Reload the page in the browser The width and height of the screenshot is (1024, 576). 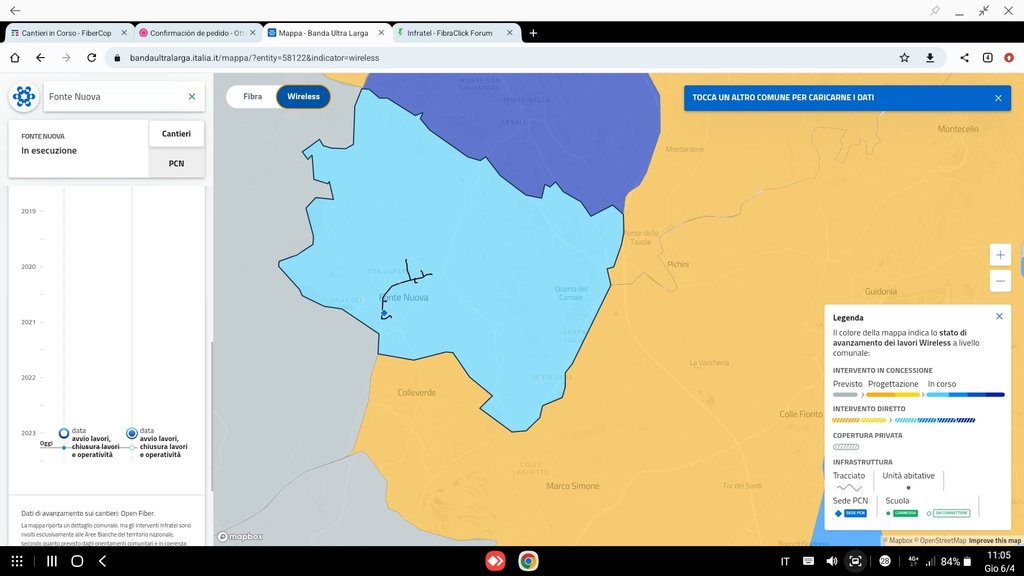coord(92,58)
